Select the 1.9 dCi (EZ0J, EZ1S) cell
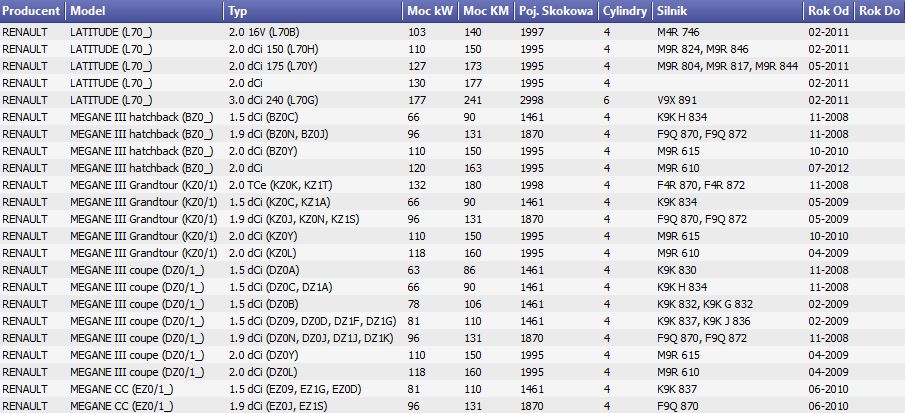905x413 pixels. [278, 406]
